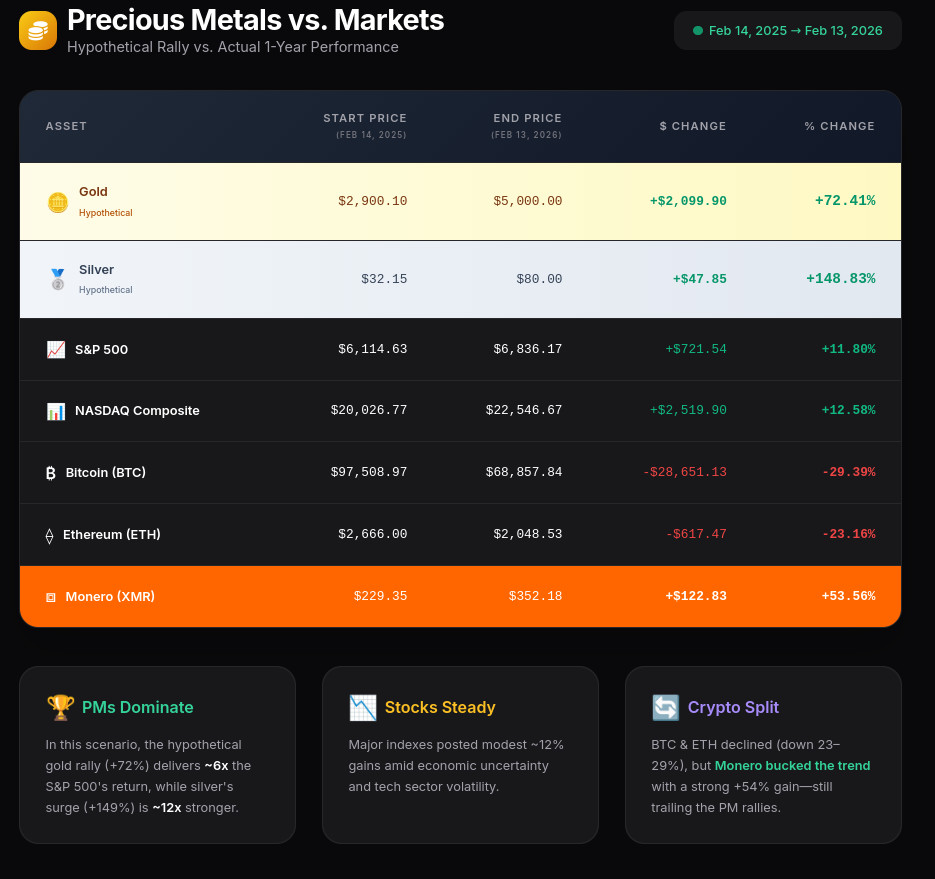
Task: Click the Monero bucked the trend text
Action: point(792,766)
